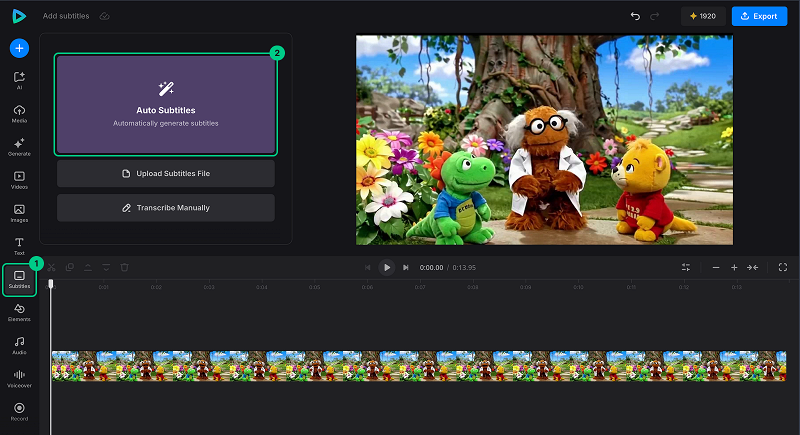Fit timeline to screen width
Viewport: 800px width, 435px height.
click(753, 267)
